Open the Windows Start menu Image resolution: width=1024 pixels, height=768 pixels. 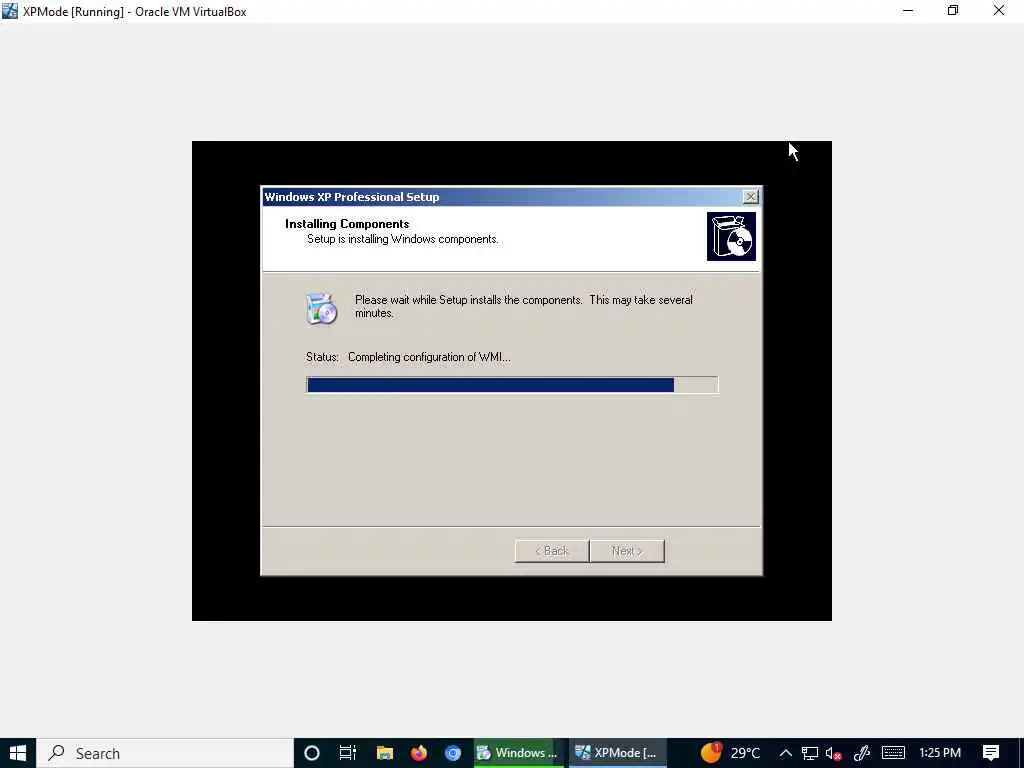coord(18,753)
